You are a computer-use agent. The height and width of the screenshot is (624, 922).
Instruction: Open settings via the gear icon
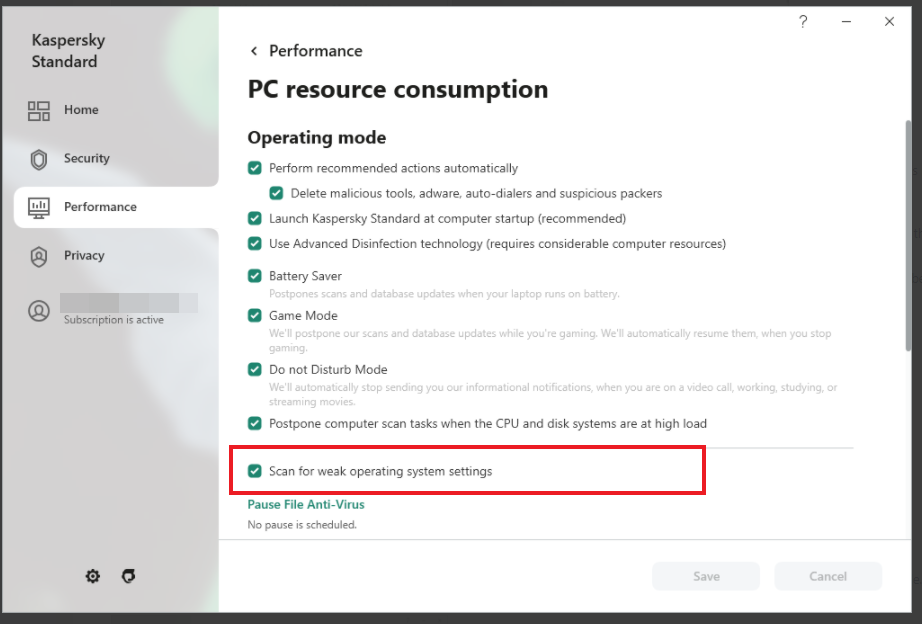[92, 576]
